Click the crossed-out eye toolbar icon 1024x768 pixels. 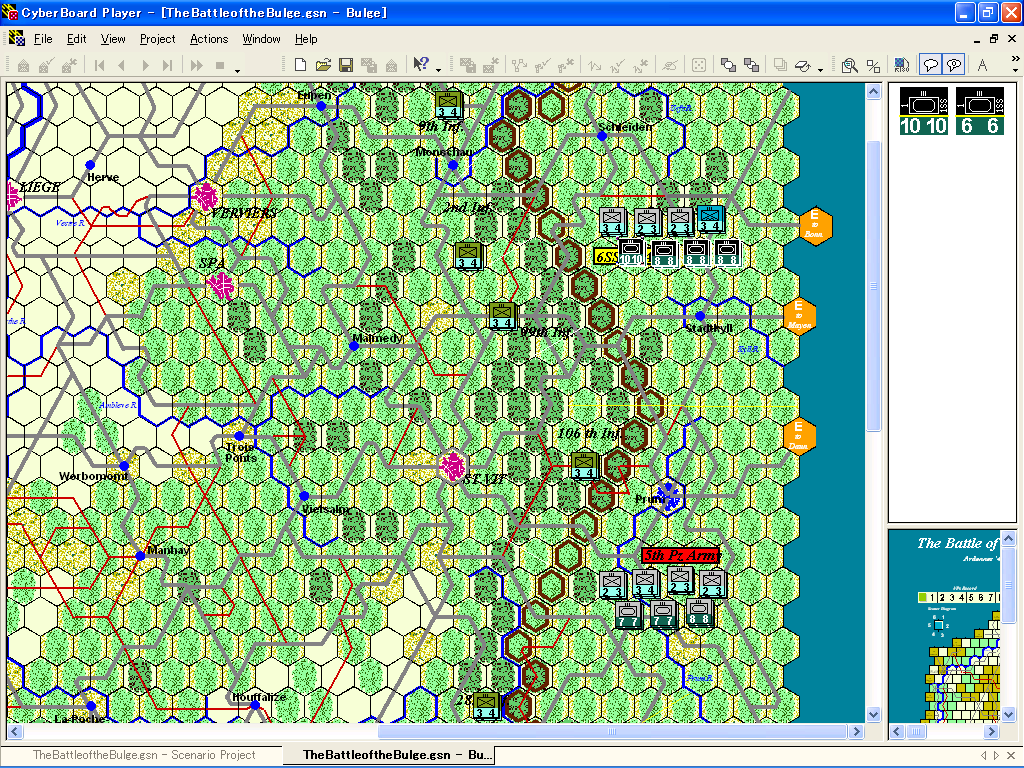670,65
